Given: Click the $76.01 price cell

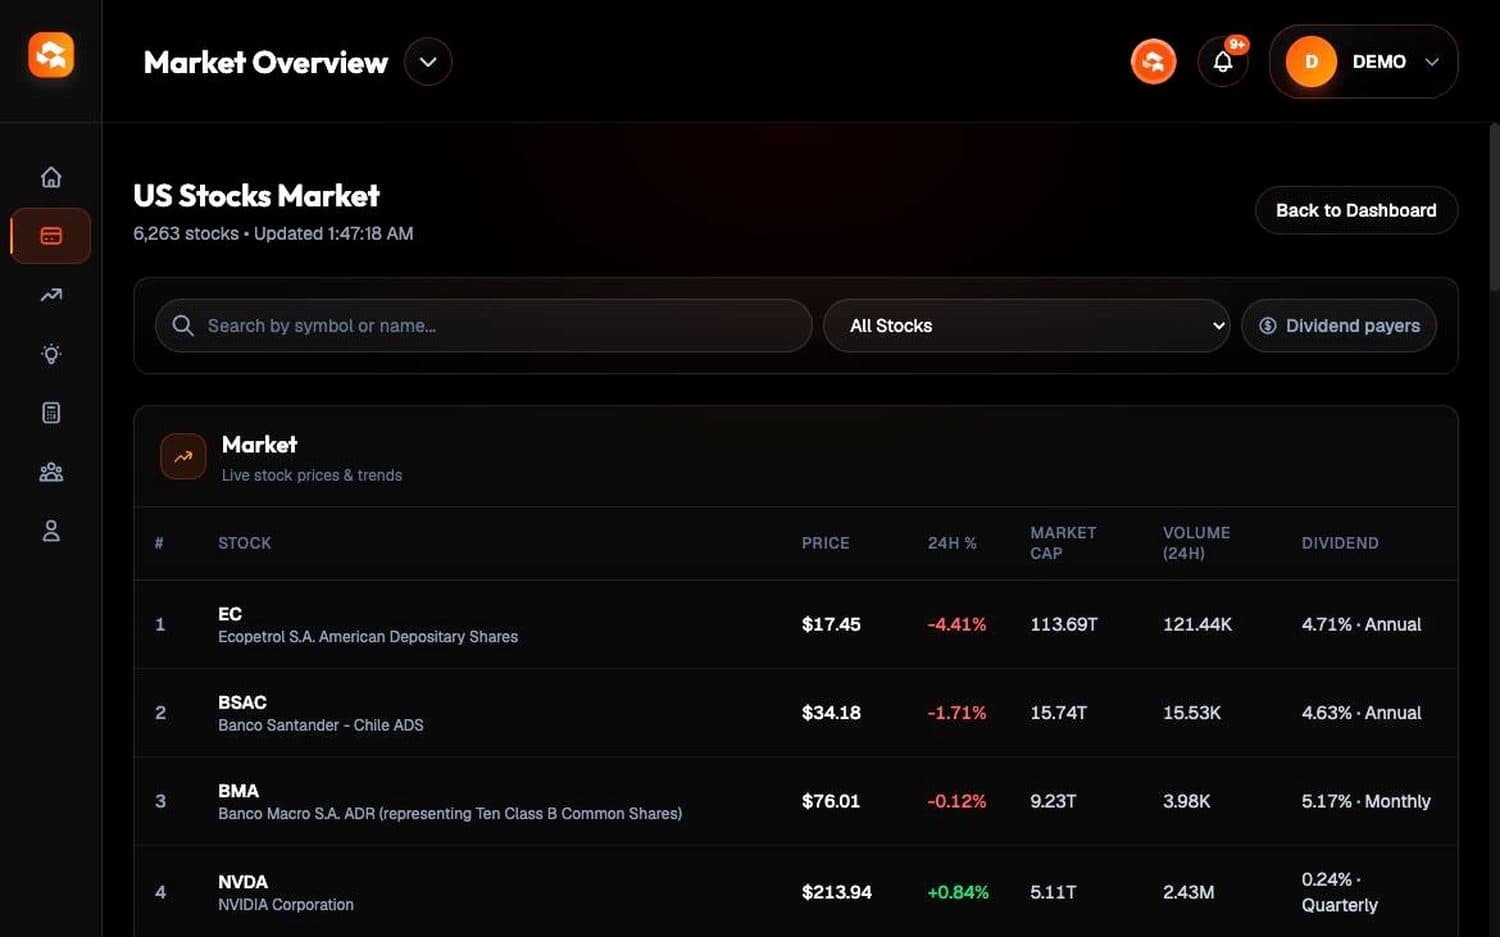Looking at the screenshot, I should (x=830, y=801).
